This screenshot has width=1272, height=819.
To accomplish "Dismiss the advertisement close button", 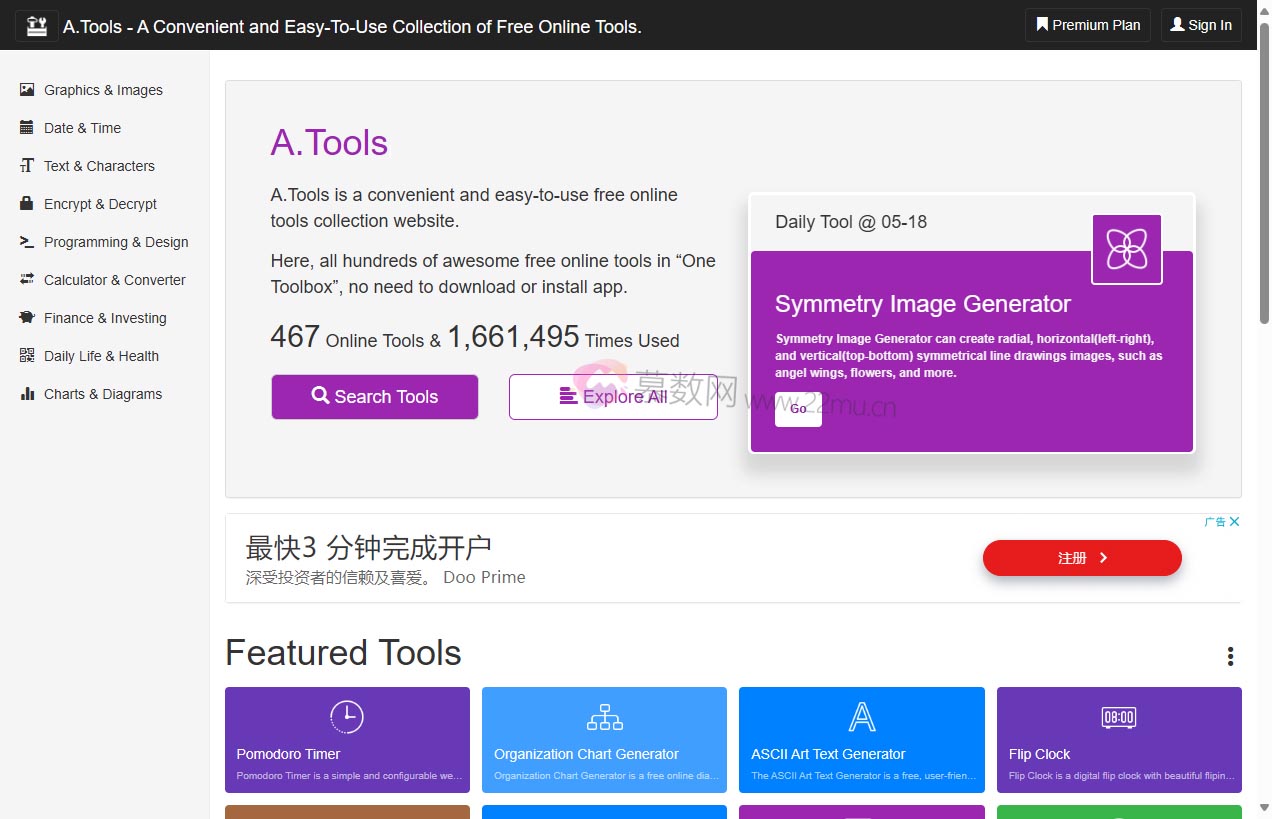I will point(1235,521).
